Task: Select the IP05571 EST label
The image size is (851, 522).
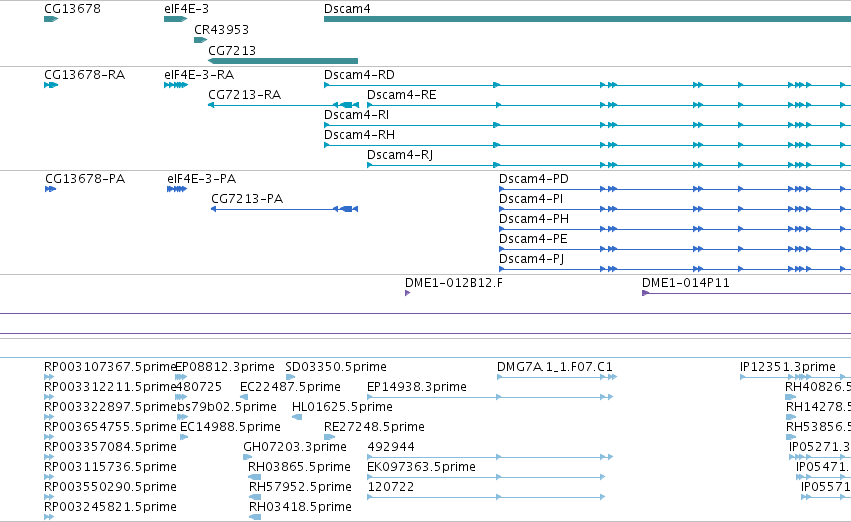Action: [825, 487]
